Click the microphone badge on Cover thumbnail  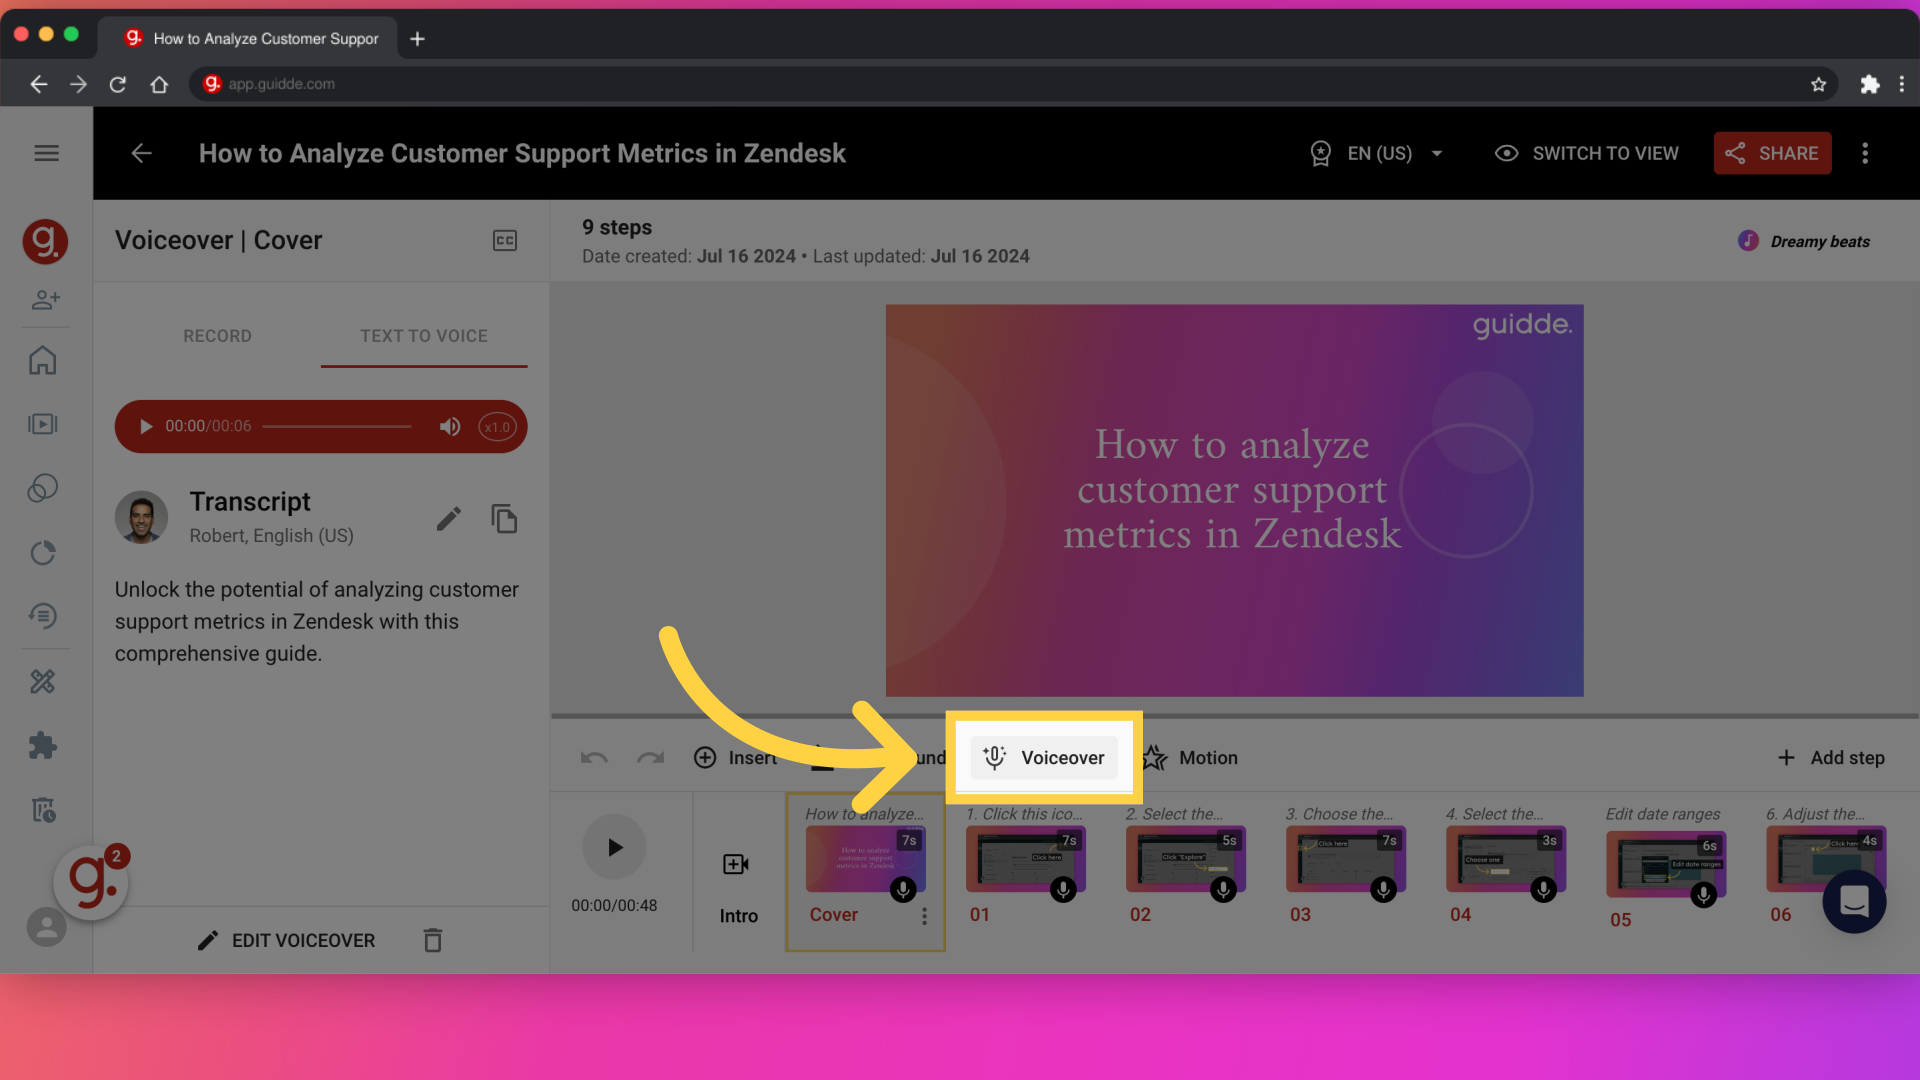click(x=903, y=889)
